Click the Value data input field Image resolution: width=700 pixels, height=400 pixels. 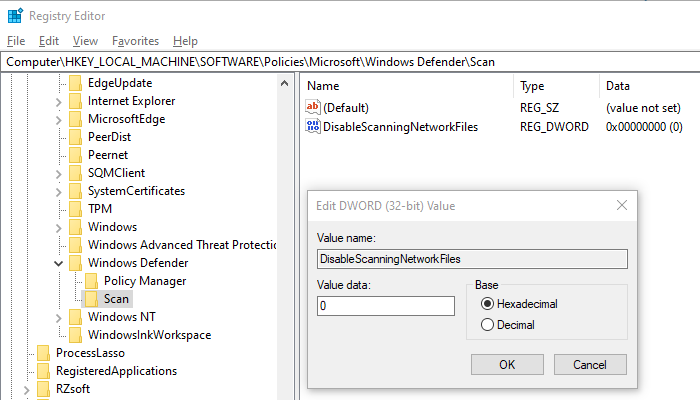[x=385, y=306]
